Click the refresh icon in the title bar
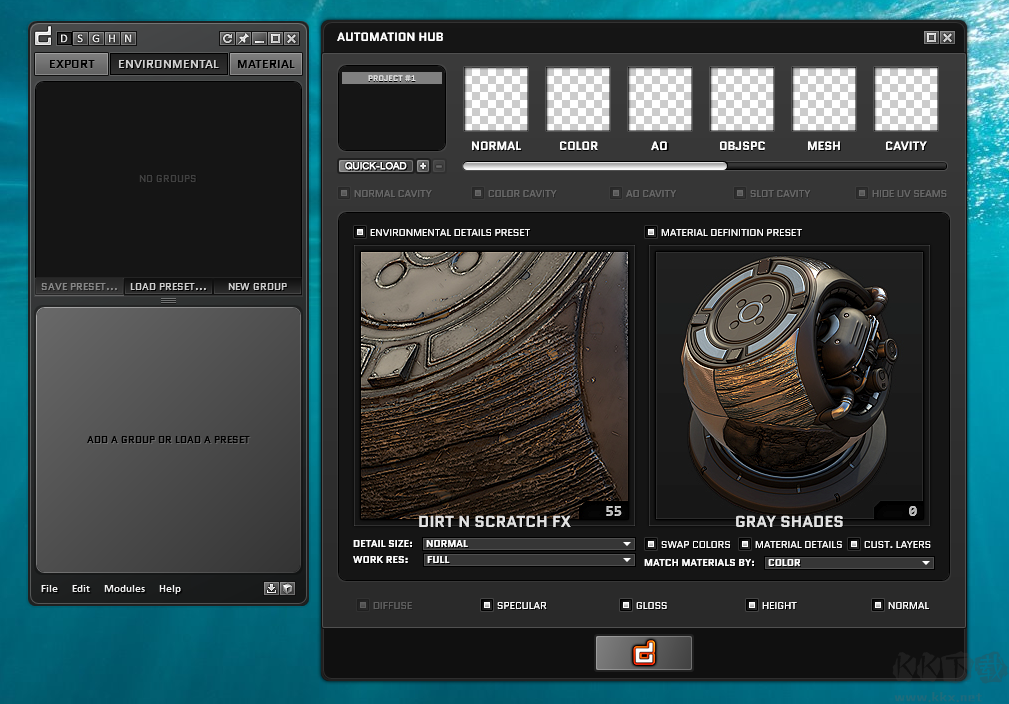The image size is (1009, 704). (227, 38)
